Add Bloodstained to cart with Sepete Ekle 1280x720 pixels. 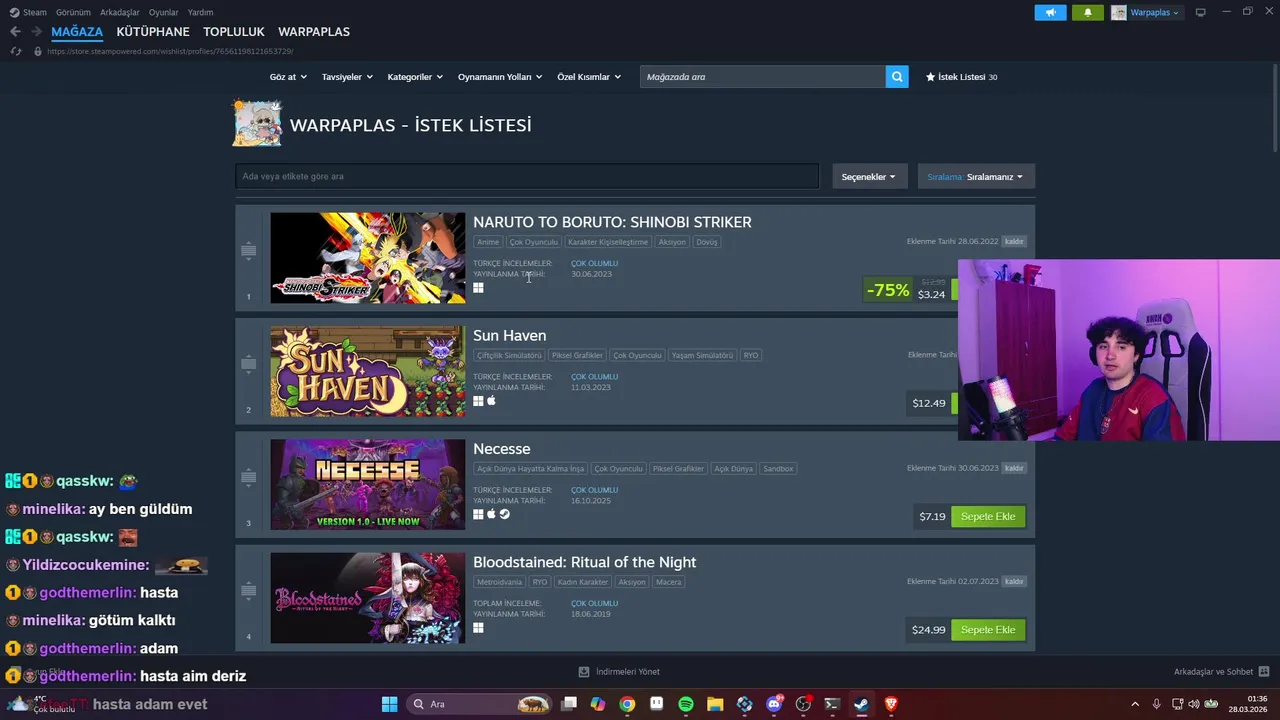click(988, 630)
